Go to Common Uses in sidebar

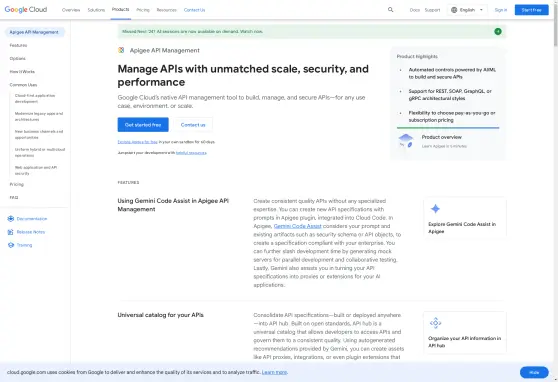click(x=23, y=85)
